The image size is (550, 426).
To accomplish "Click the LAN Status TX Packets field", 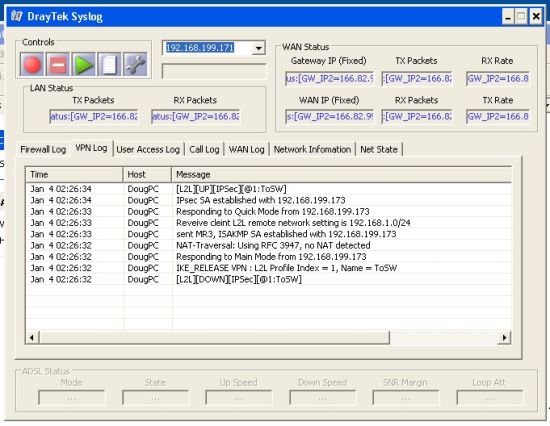I will coord(94,117).
